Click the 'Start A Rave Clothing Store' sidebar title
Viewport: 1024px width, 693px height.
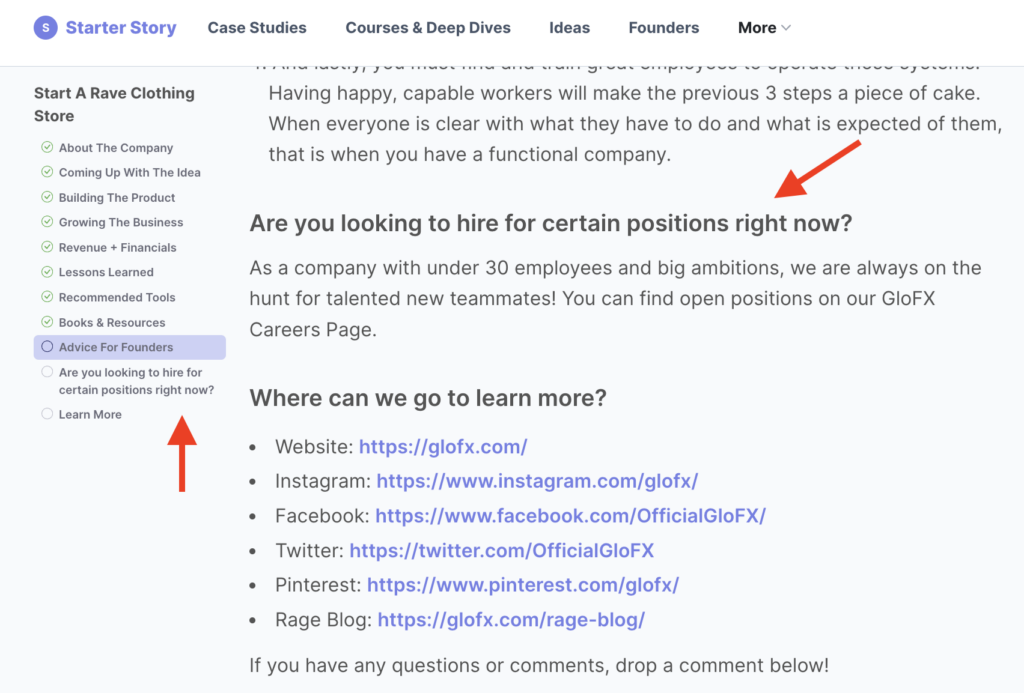tap(114, 105)
